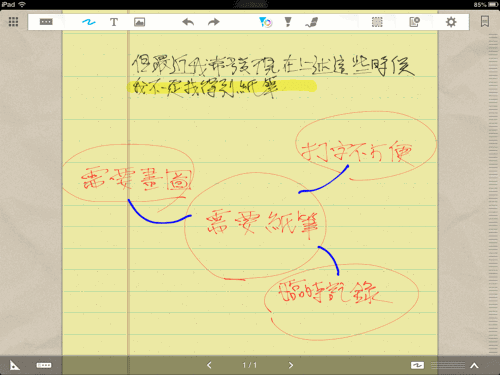Toggle the handwriting input mode icon
Image resolution: width=500 pixels, height=375 pixels.
(417, 365)
